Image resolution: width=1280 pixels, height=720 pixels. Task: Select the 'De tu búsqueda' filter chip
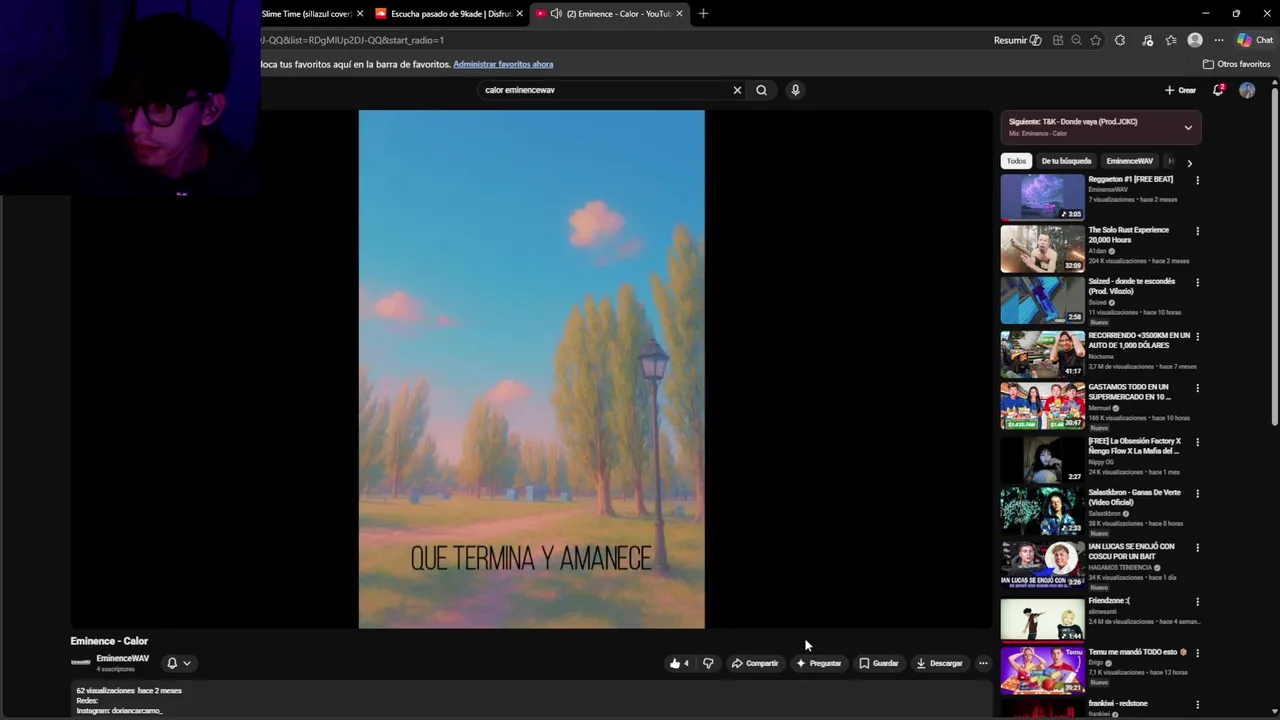point(1066,161)
